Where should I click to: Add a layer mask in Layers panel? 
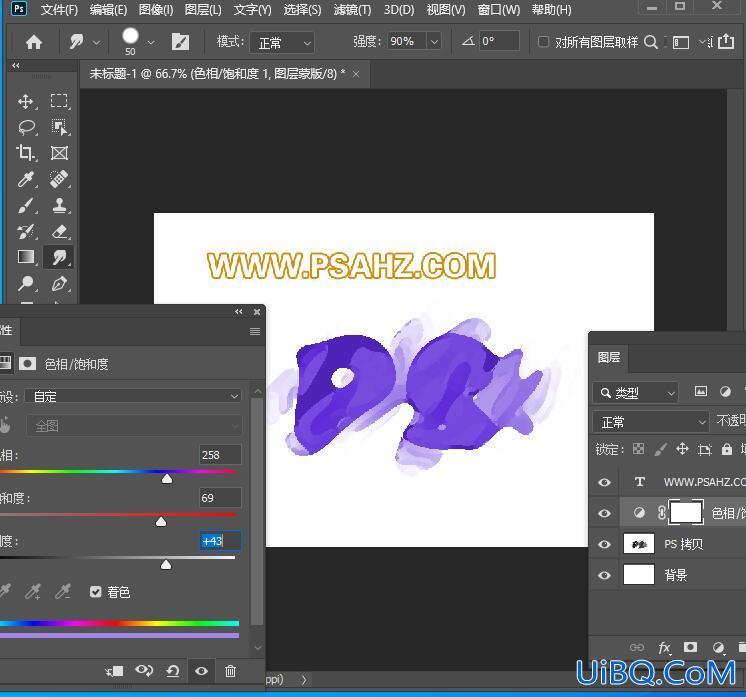[x=690, y=647]
